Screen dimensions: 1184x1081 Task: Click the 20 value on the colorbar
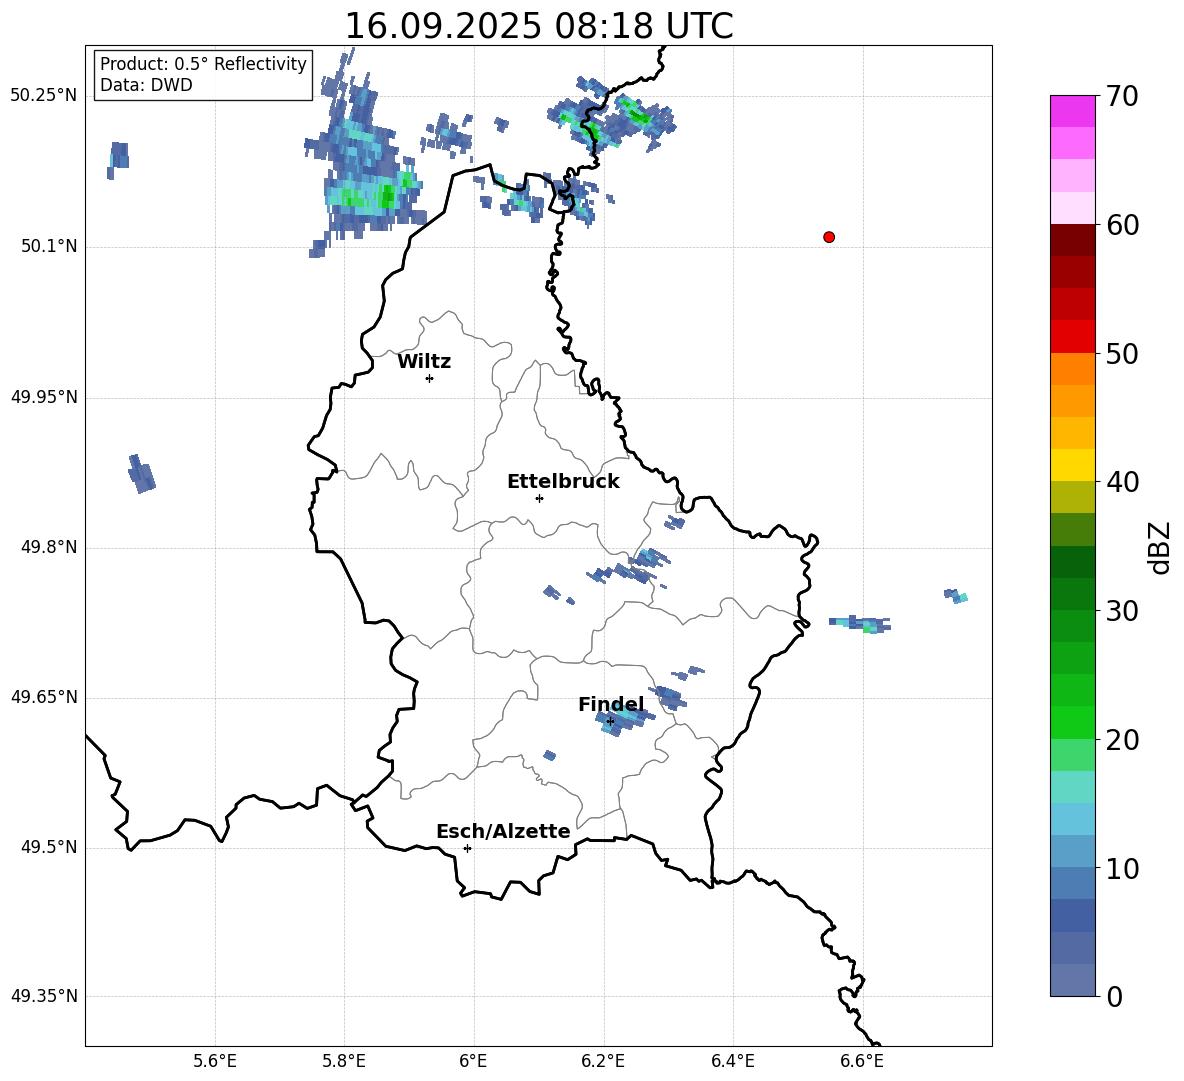point(1122,740)
